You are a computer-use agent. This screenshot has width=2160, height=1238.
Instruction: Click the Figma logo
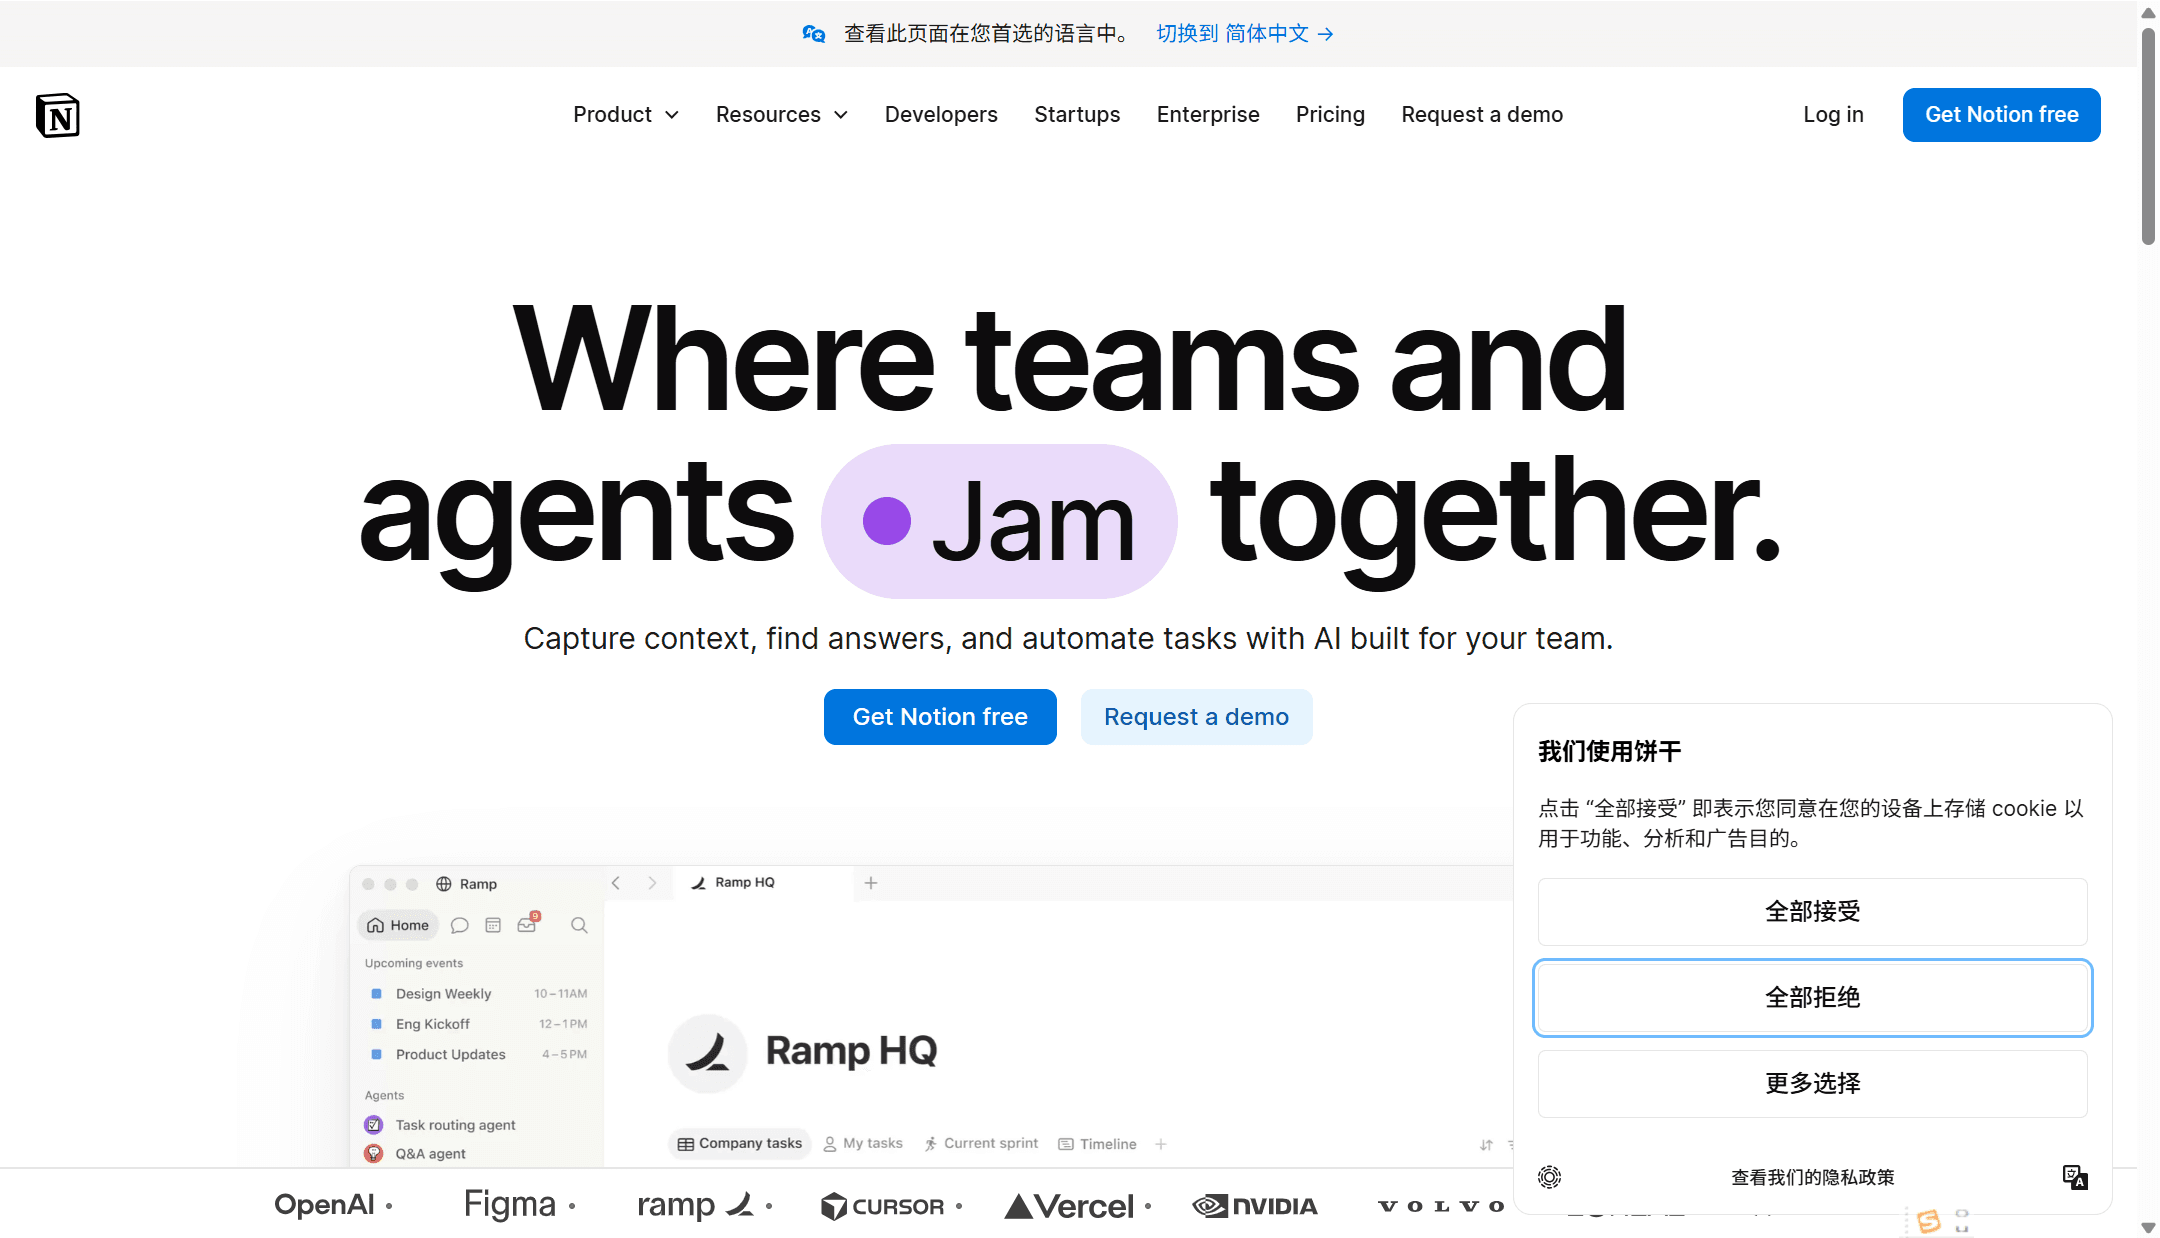[510, 1205]
